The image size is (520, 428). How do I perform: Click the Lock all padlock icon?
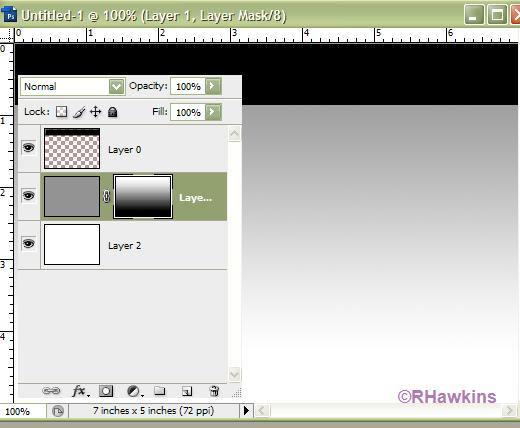(x=113, y=112)
